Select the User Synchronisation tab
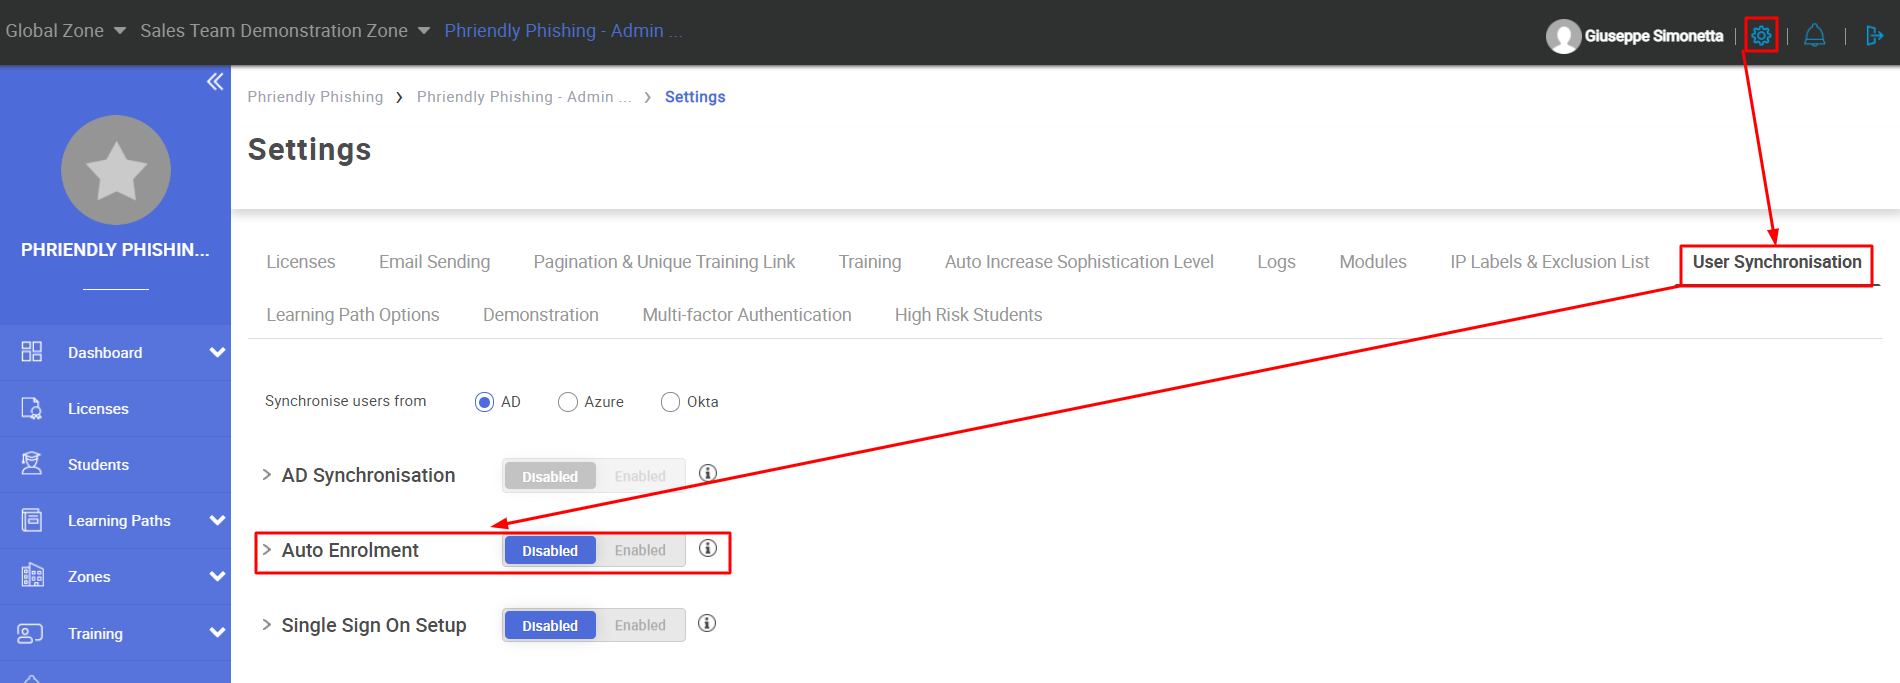Viewport: 1900px width, 683px height. coord(1777,262)
